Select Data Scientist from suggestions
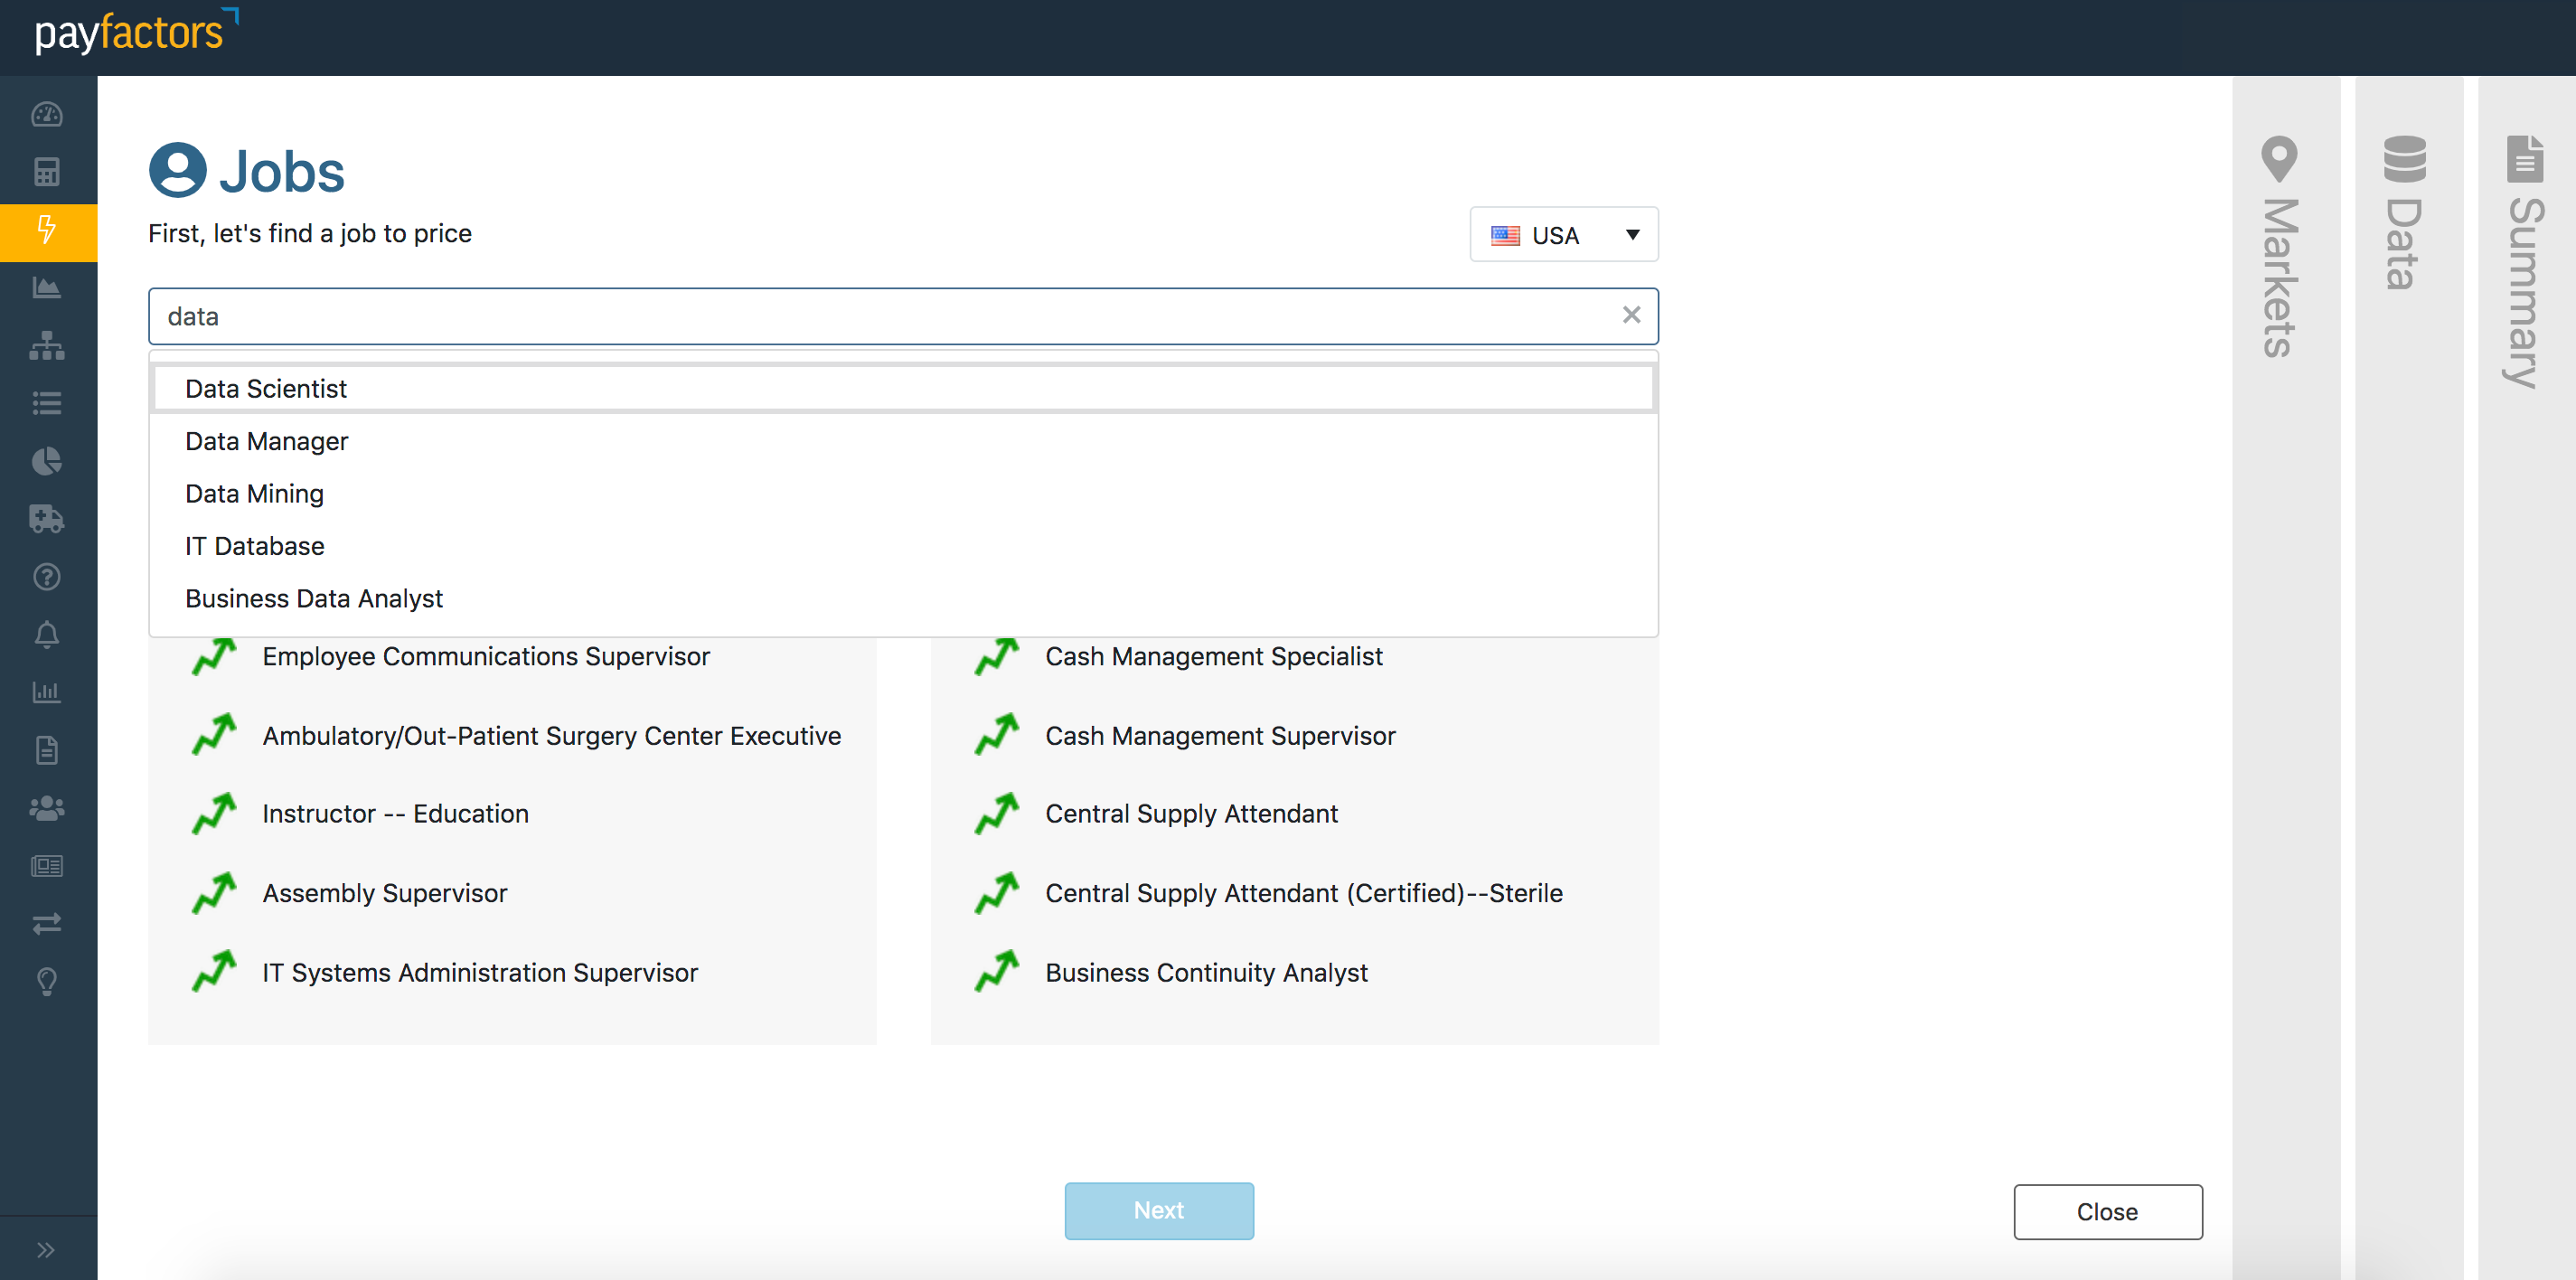This screenshot has width=2576, height=1280. coord(903,389)
